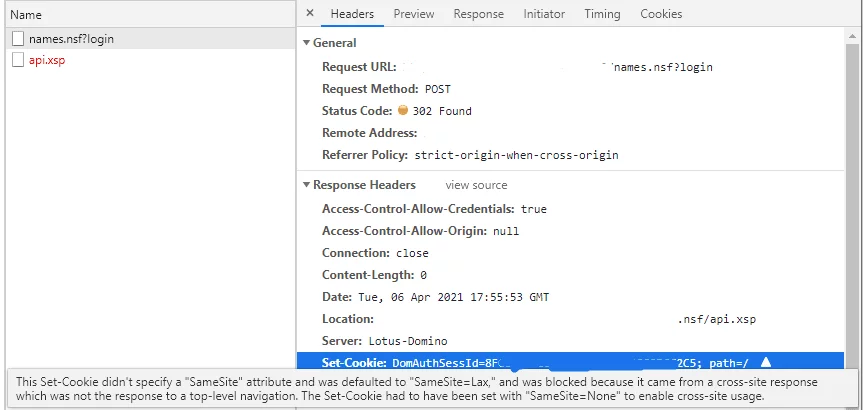Open the Timing tab
Viewport: 863px width, 410px height.
pyautogui.click(x=602, y=14)
